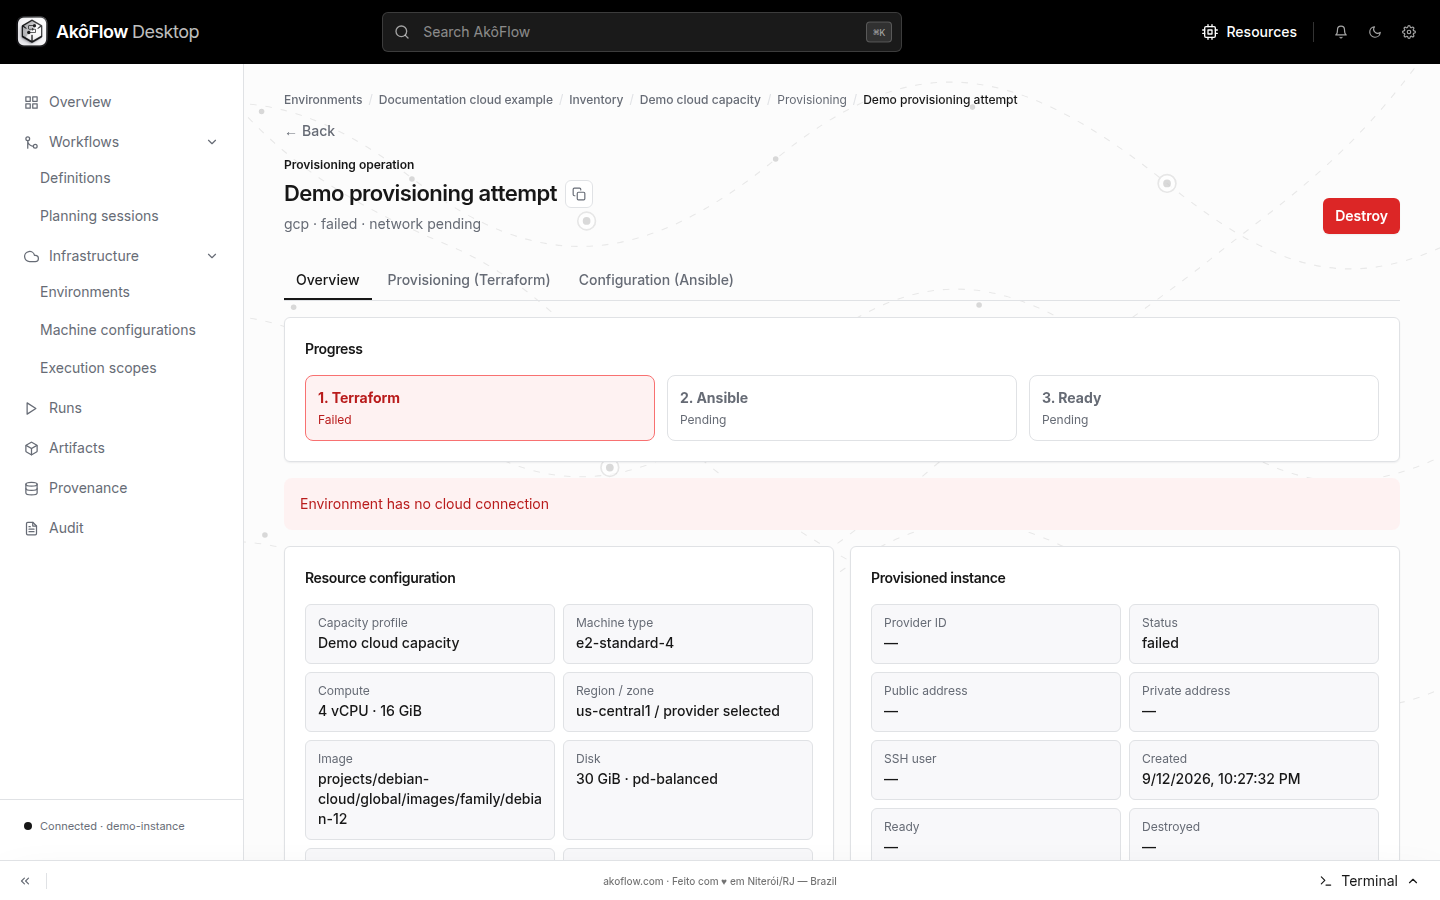Open the Provisioning (Terraform) tab
Viewport: 1440px width, 900px height.
click(469, 280)
